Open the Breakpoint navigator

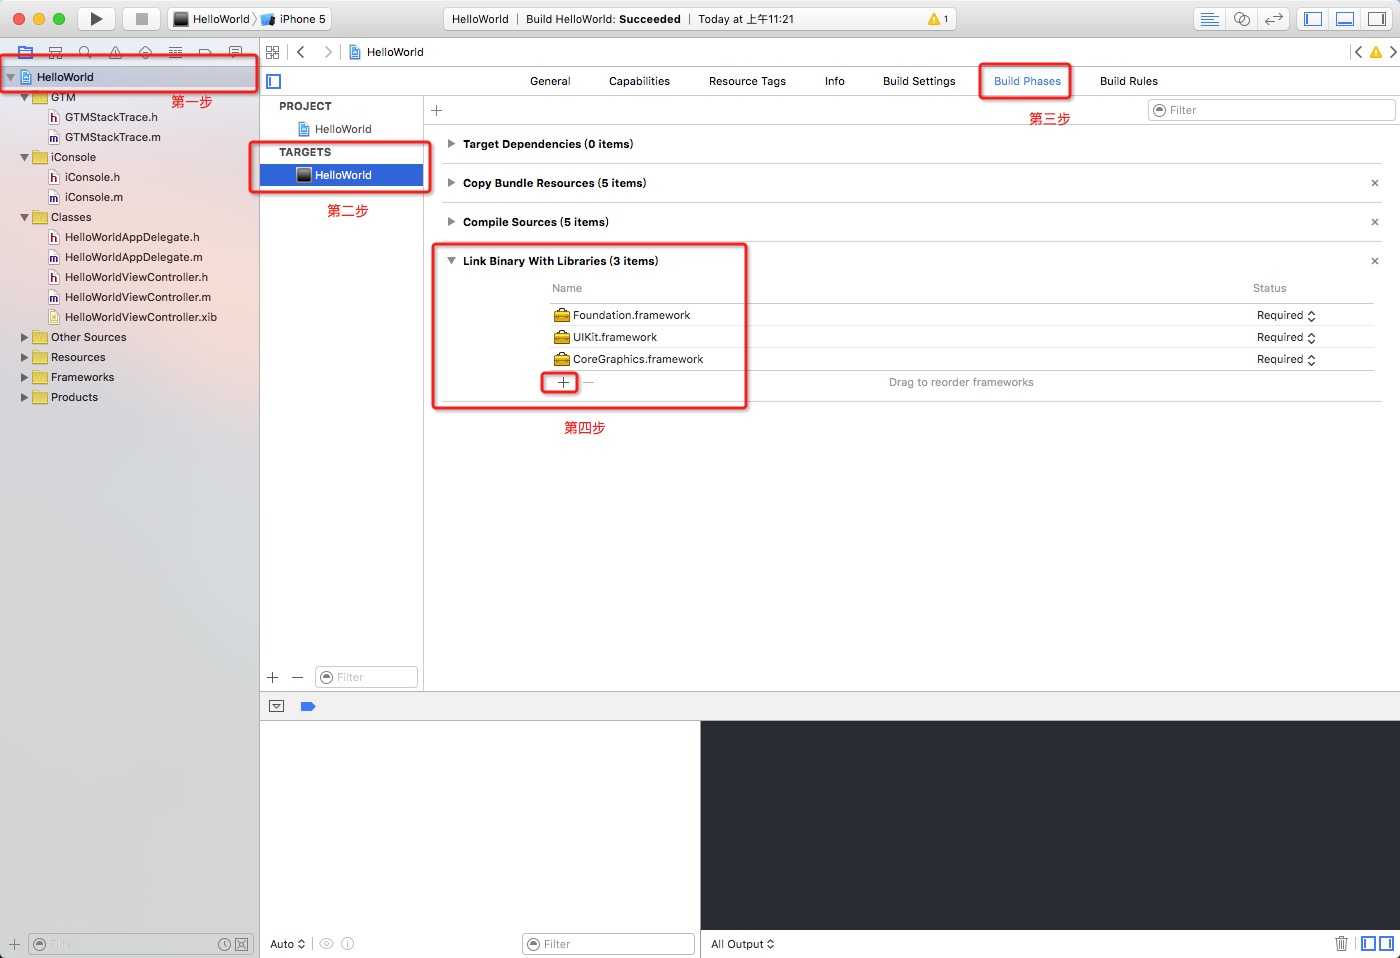(x=206, y=52)
